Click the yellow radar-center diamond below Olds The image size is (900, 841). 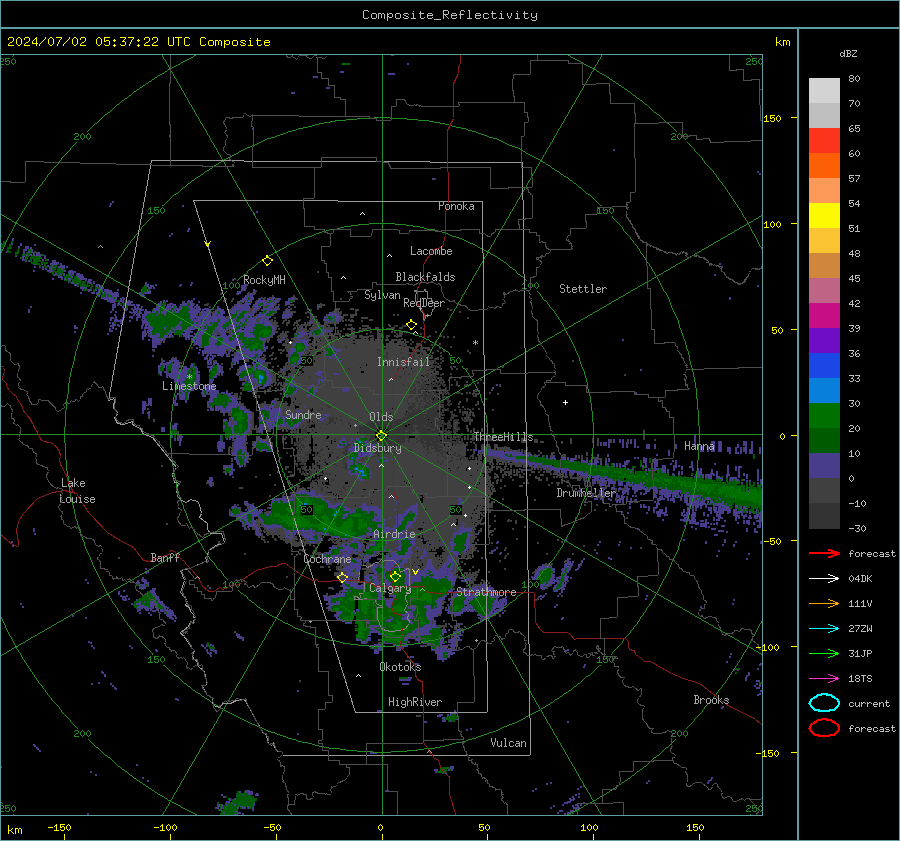point(381,435)
